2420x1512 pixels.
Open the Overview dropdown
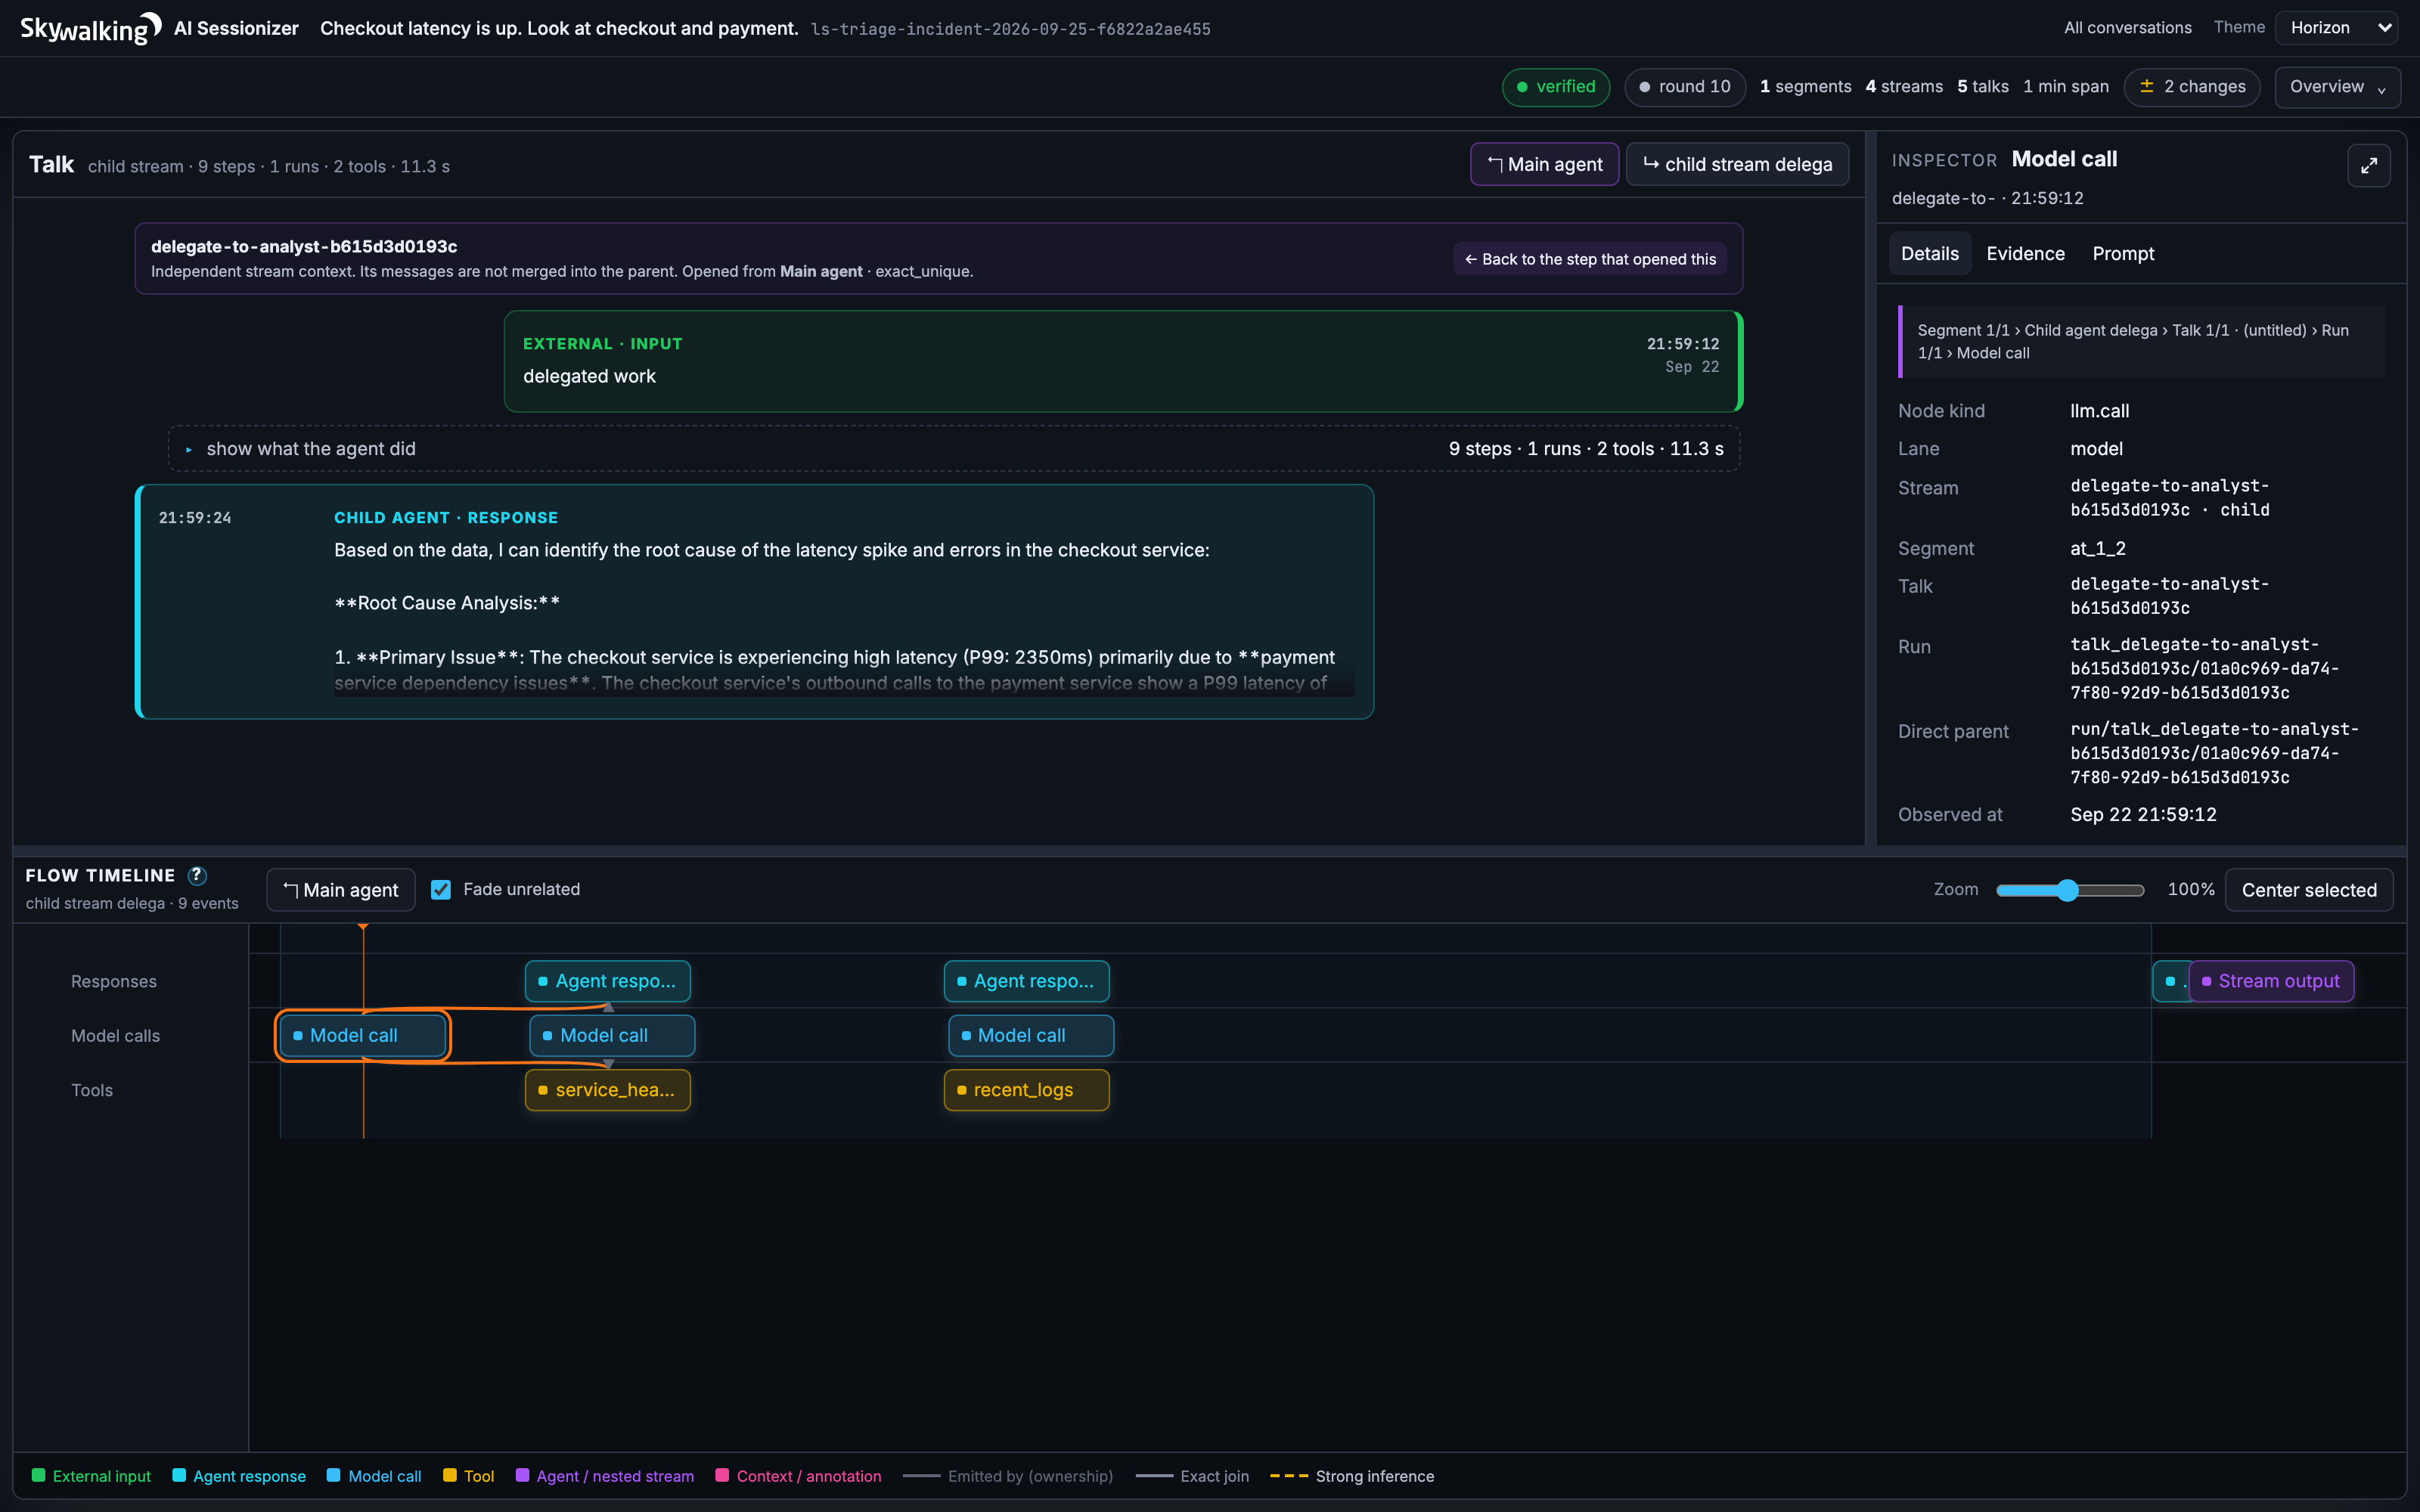coord(2337,87)
